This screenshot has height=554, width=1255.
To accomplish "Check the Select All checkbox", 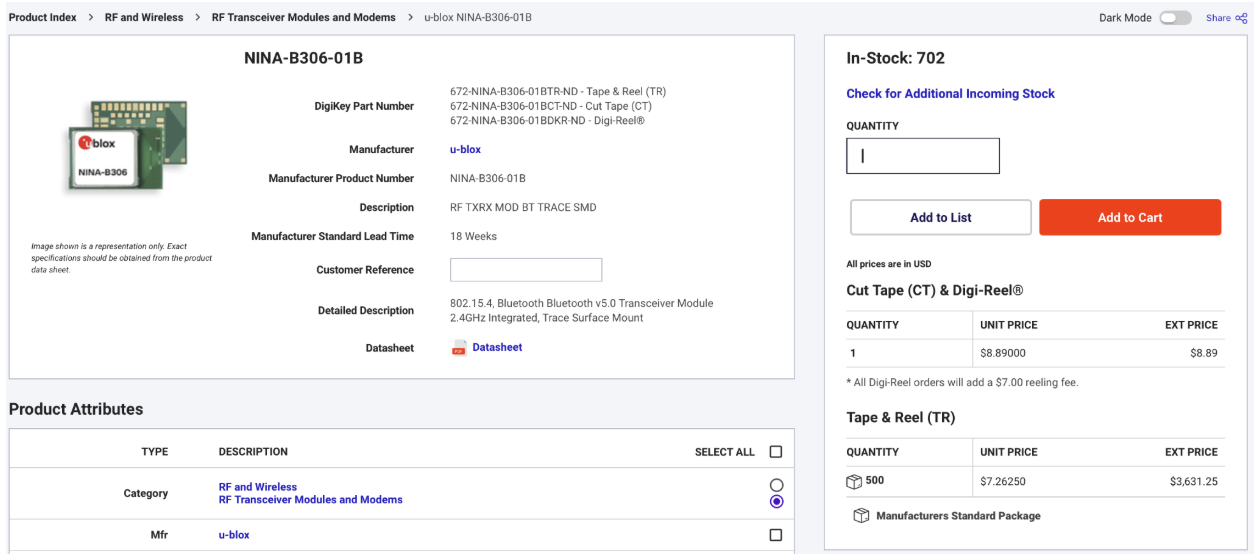I will [x=776, y=452].
